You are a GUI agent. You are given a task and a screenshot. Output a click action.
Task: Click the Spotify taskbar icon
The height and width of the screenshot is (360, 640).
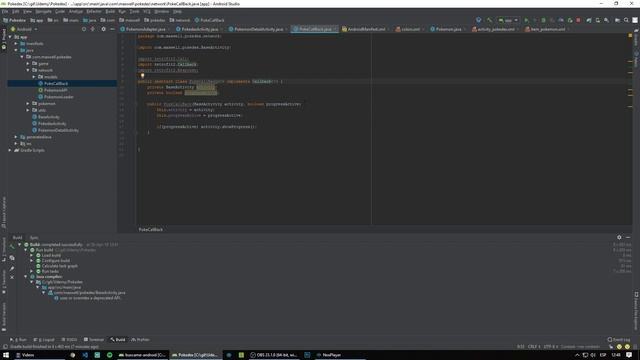click(109, 355)
